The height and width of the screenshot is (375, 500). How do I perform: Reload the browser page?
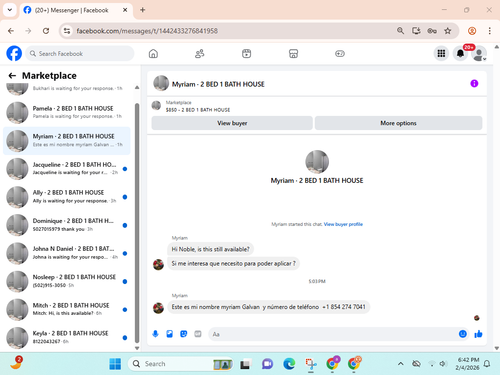(x=46, y=31)
